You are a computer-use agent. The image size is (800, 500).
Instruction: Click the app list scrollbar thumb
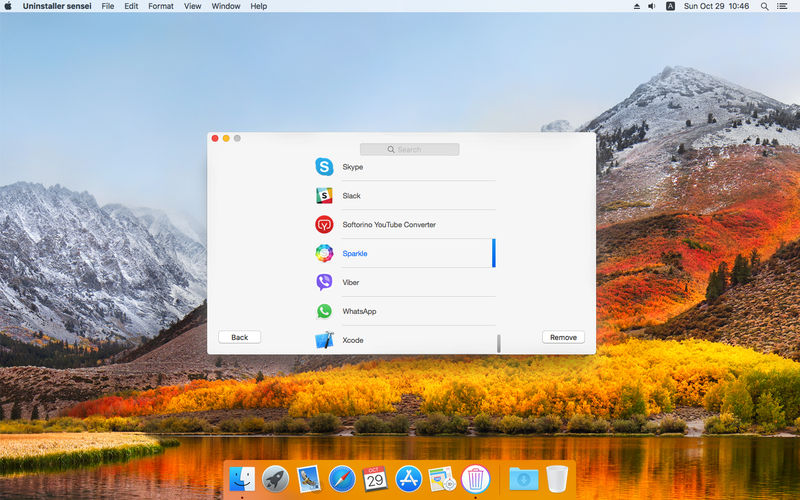(498, 343)
